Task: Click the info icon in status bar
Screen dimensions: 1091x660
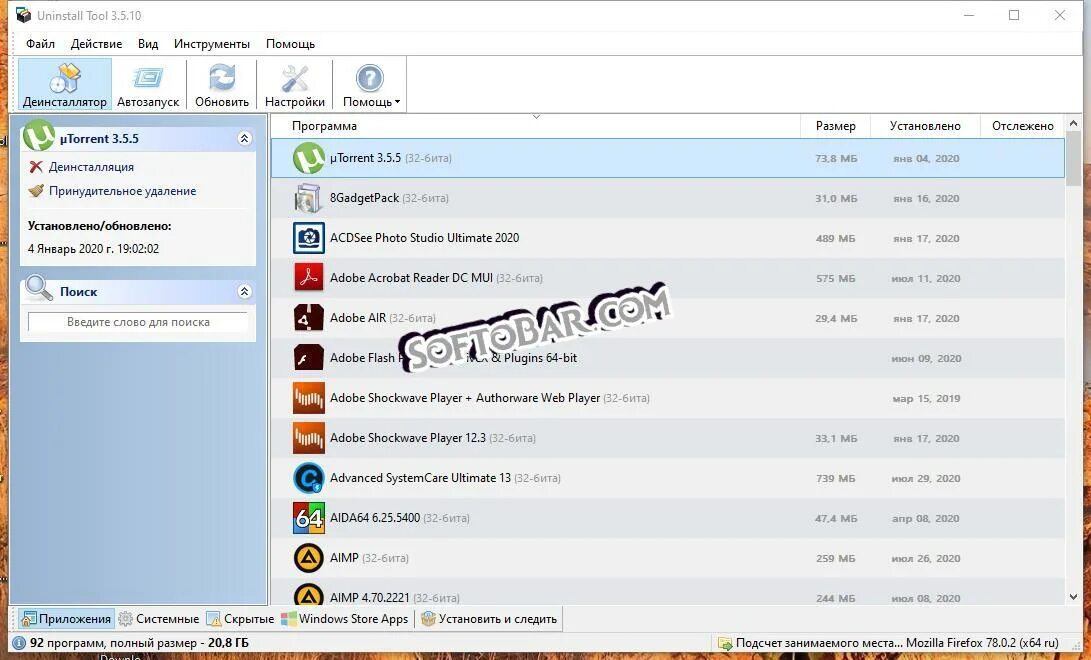Action: tap(19, 643)
